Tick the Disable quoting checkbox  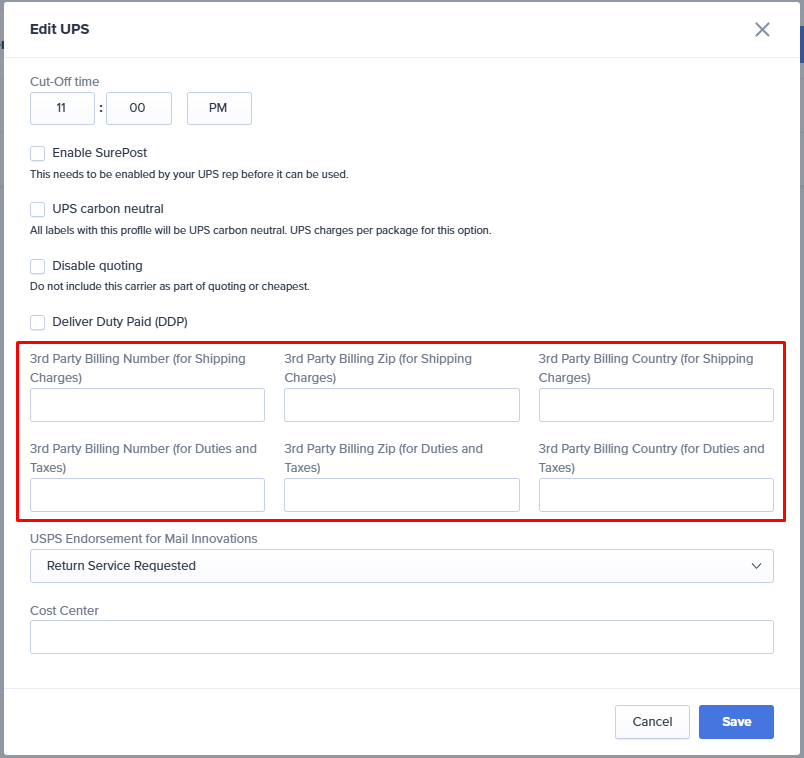(x=37, y=266)
